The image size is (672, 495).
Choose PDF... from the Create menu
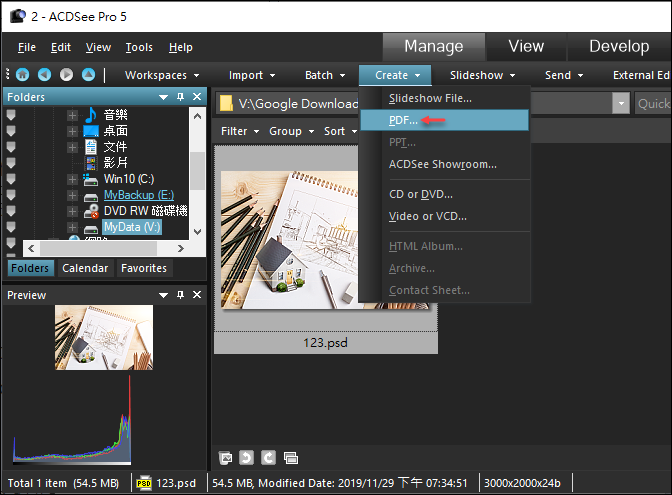click(444, 120)
